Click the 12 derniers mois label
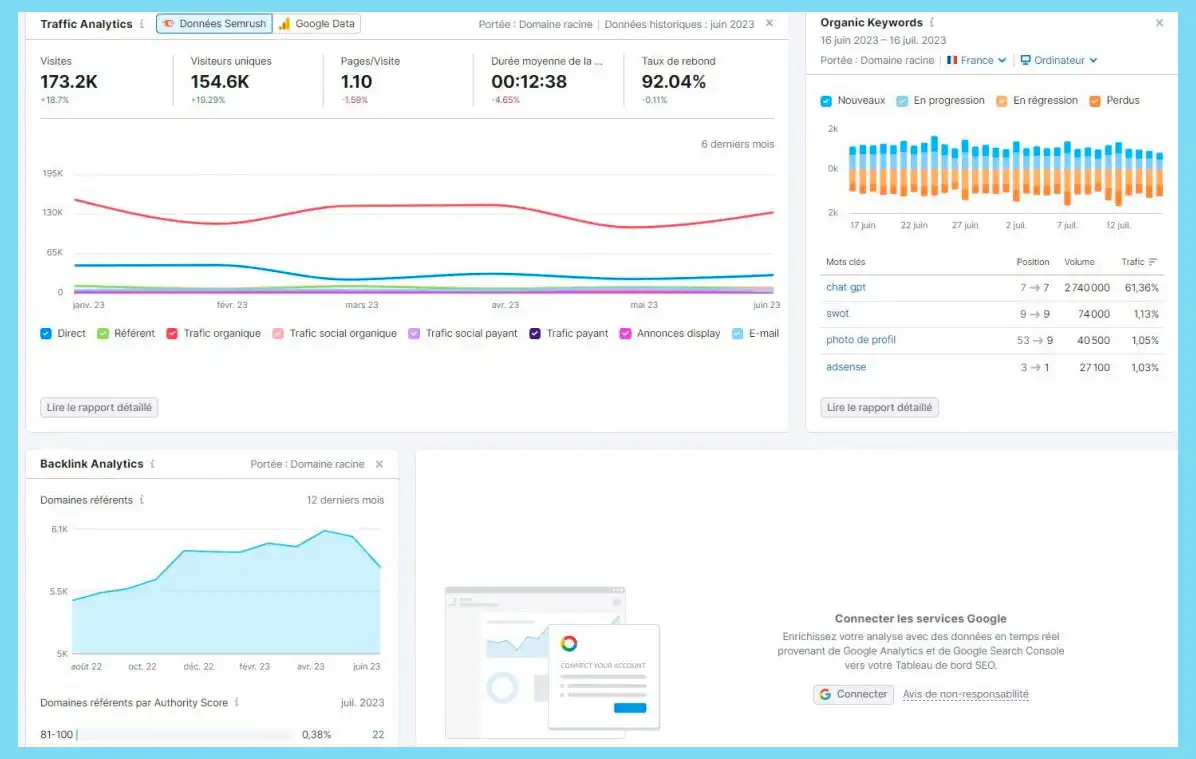 [x=346, y=500]
